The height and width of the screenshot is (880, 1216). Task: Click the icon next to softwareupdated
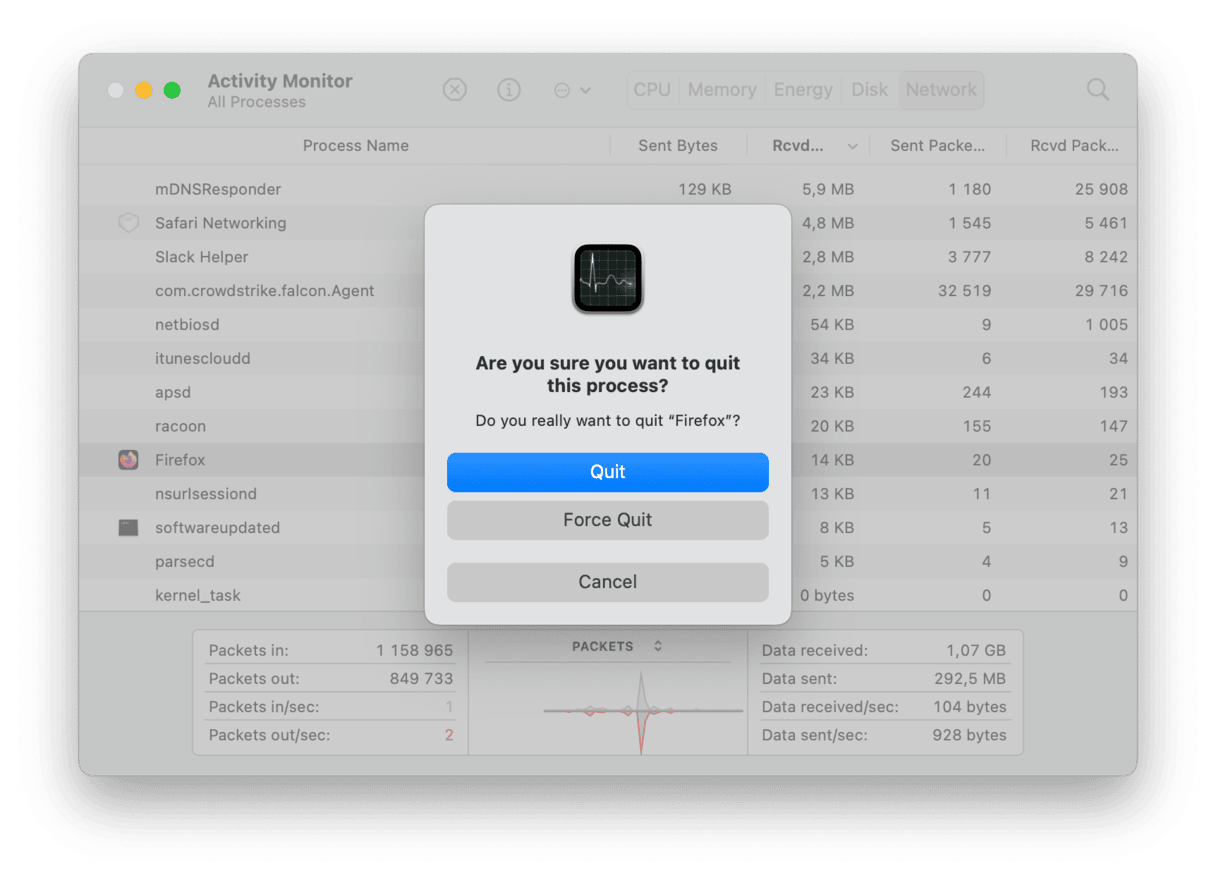pos(127,527)
